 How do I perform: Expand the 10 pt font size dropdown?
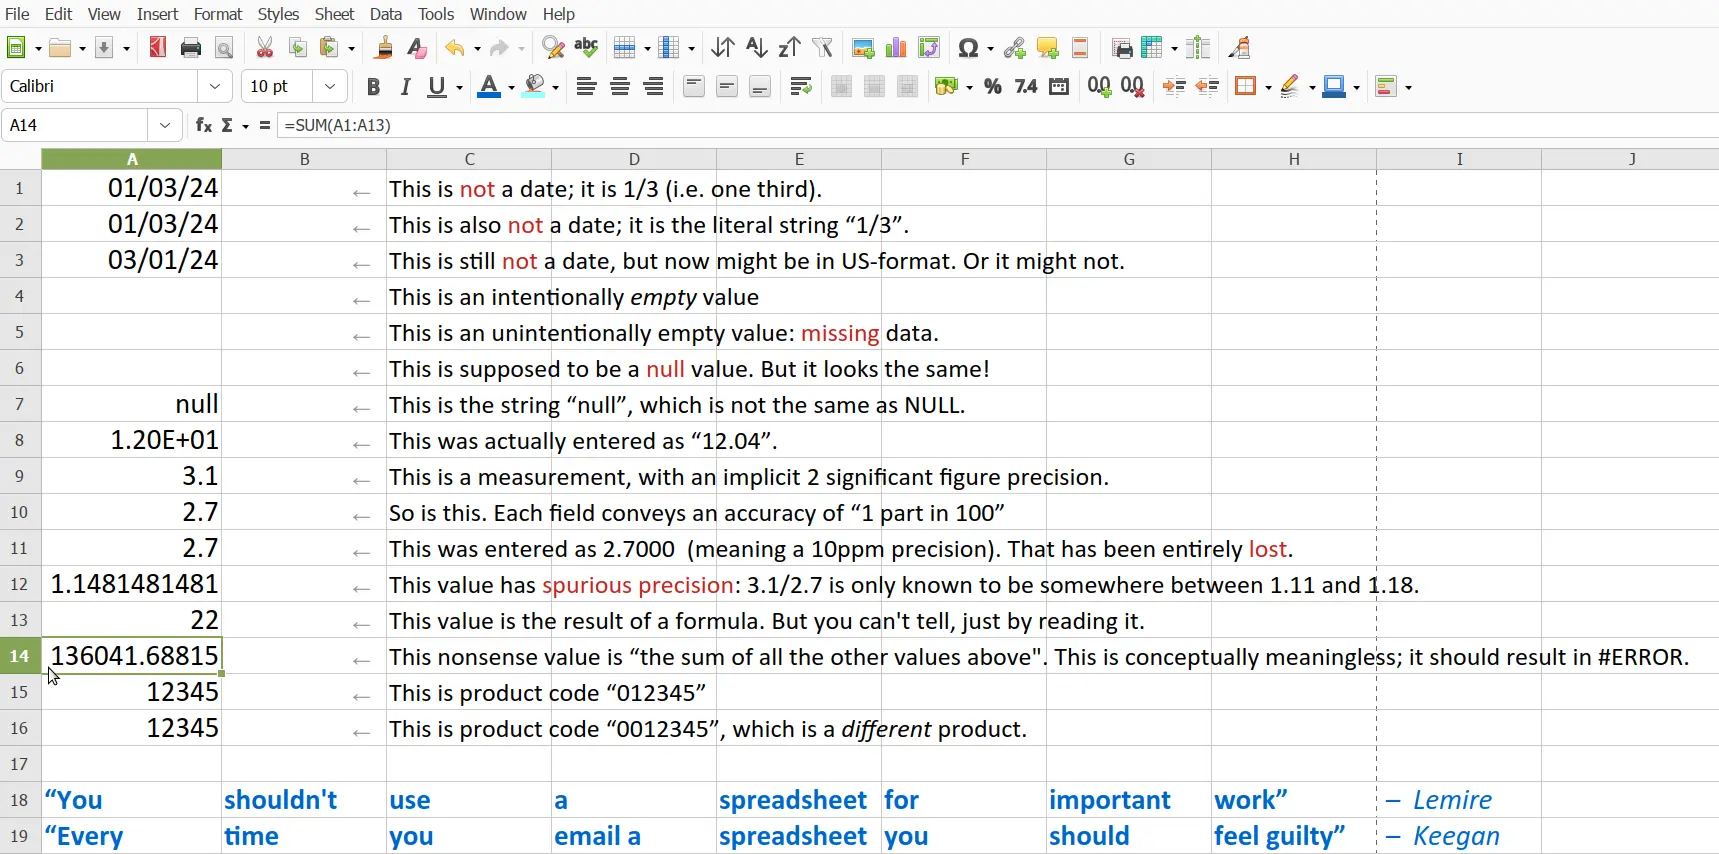330,87
